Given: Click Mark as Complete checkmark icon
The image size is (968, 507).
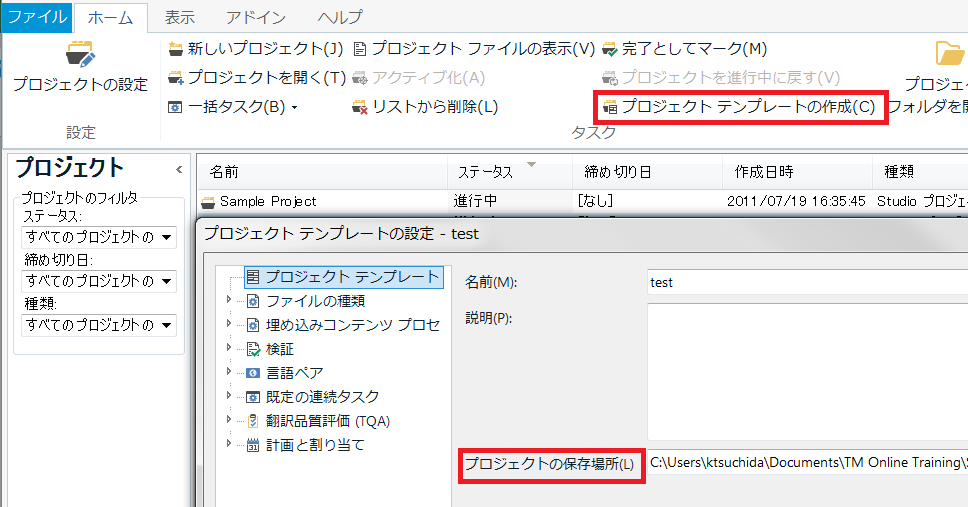Looking at the screenshot, I should coord(610,48).
